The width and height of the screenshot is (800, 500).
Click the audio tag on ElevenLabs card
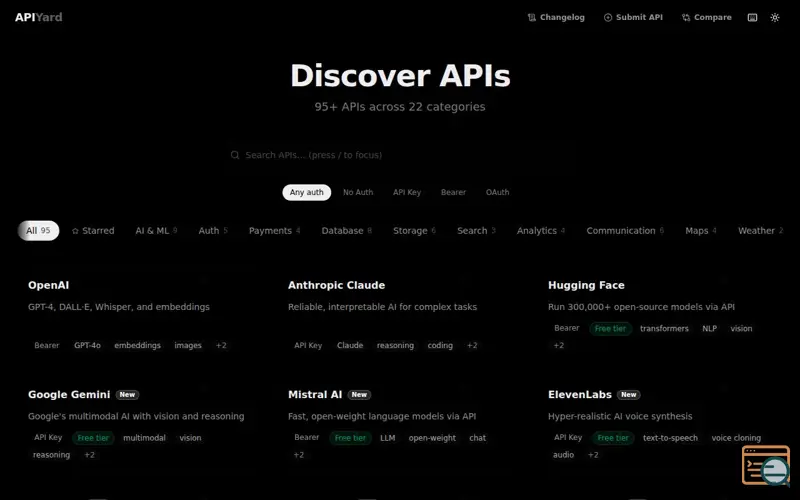(563, 455)
